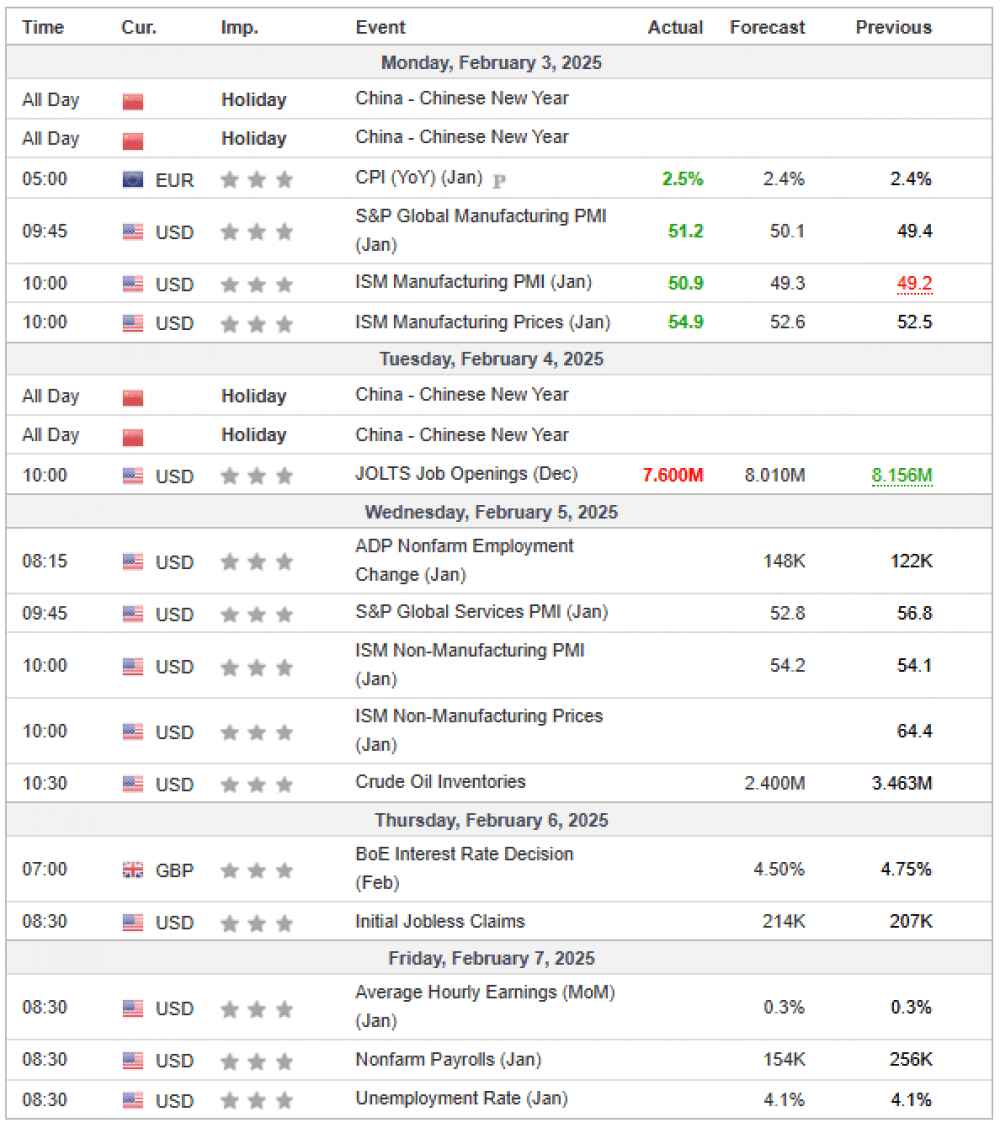The height and width of the screenshot is (1128, 1000).
Task: Click the US flag in the JOLTS Job Openings row
Action: [132, 476]
